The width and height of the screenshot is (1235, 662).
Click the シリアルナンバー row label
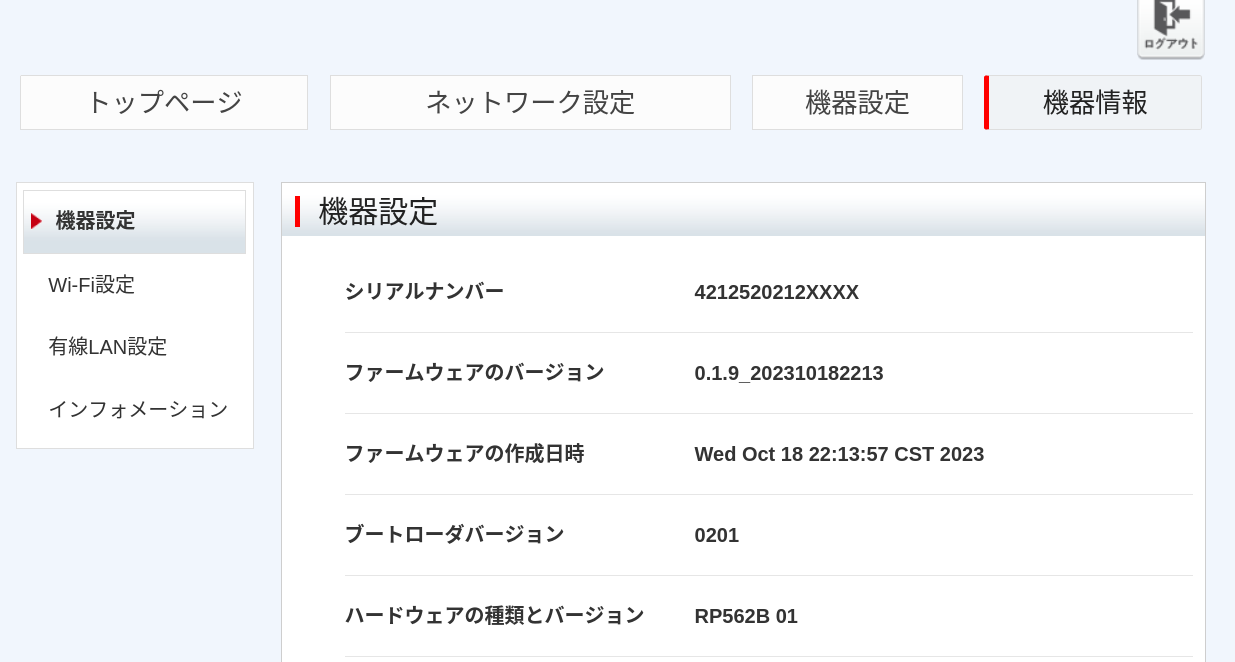click(424, 291)
